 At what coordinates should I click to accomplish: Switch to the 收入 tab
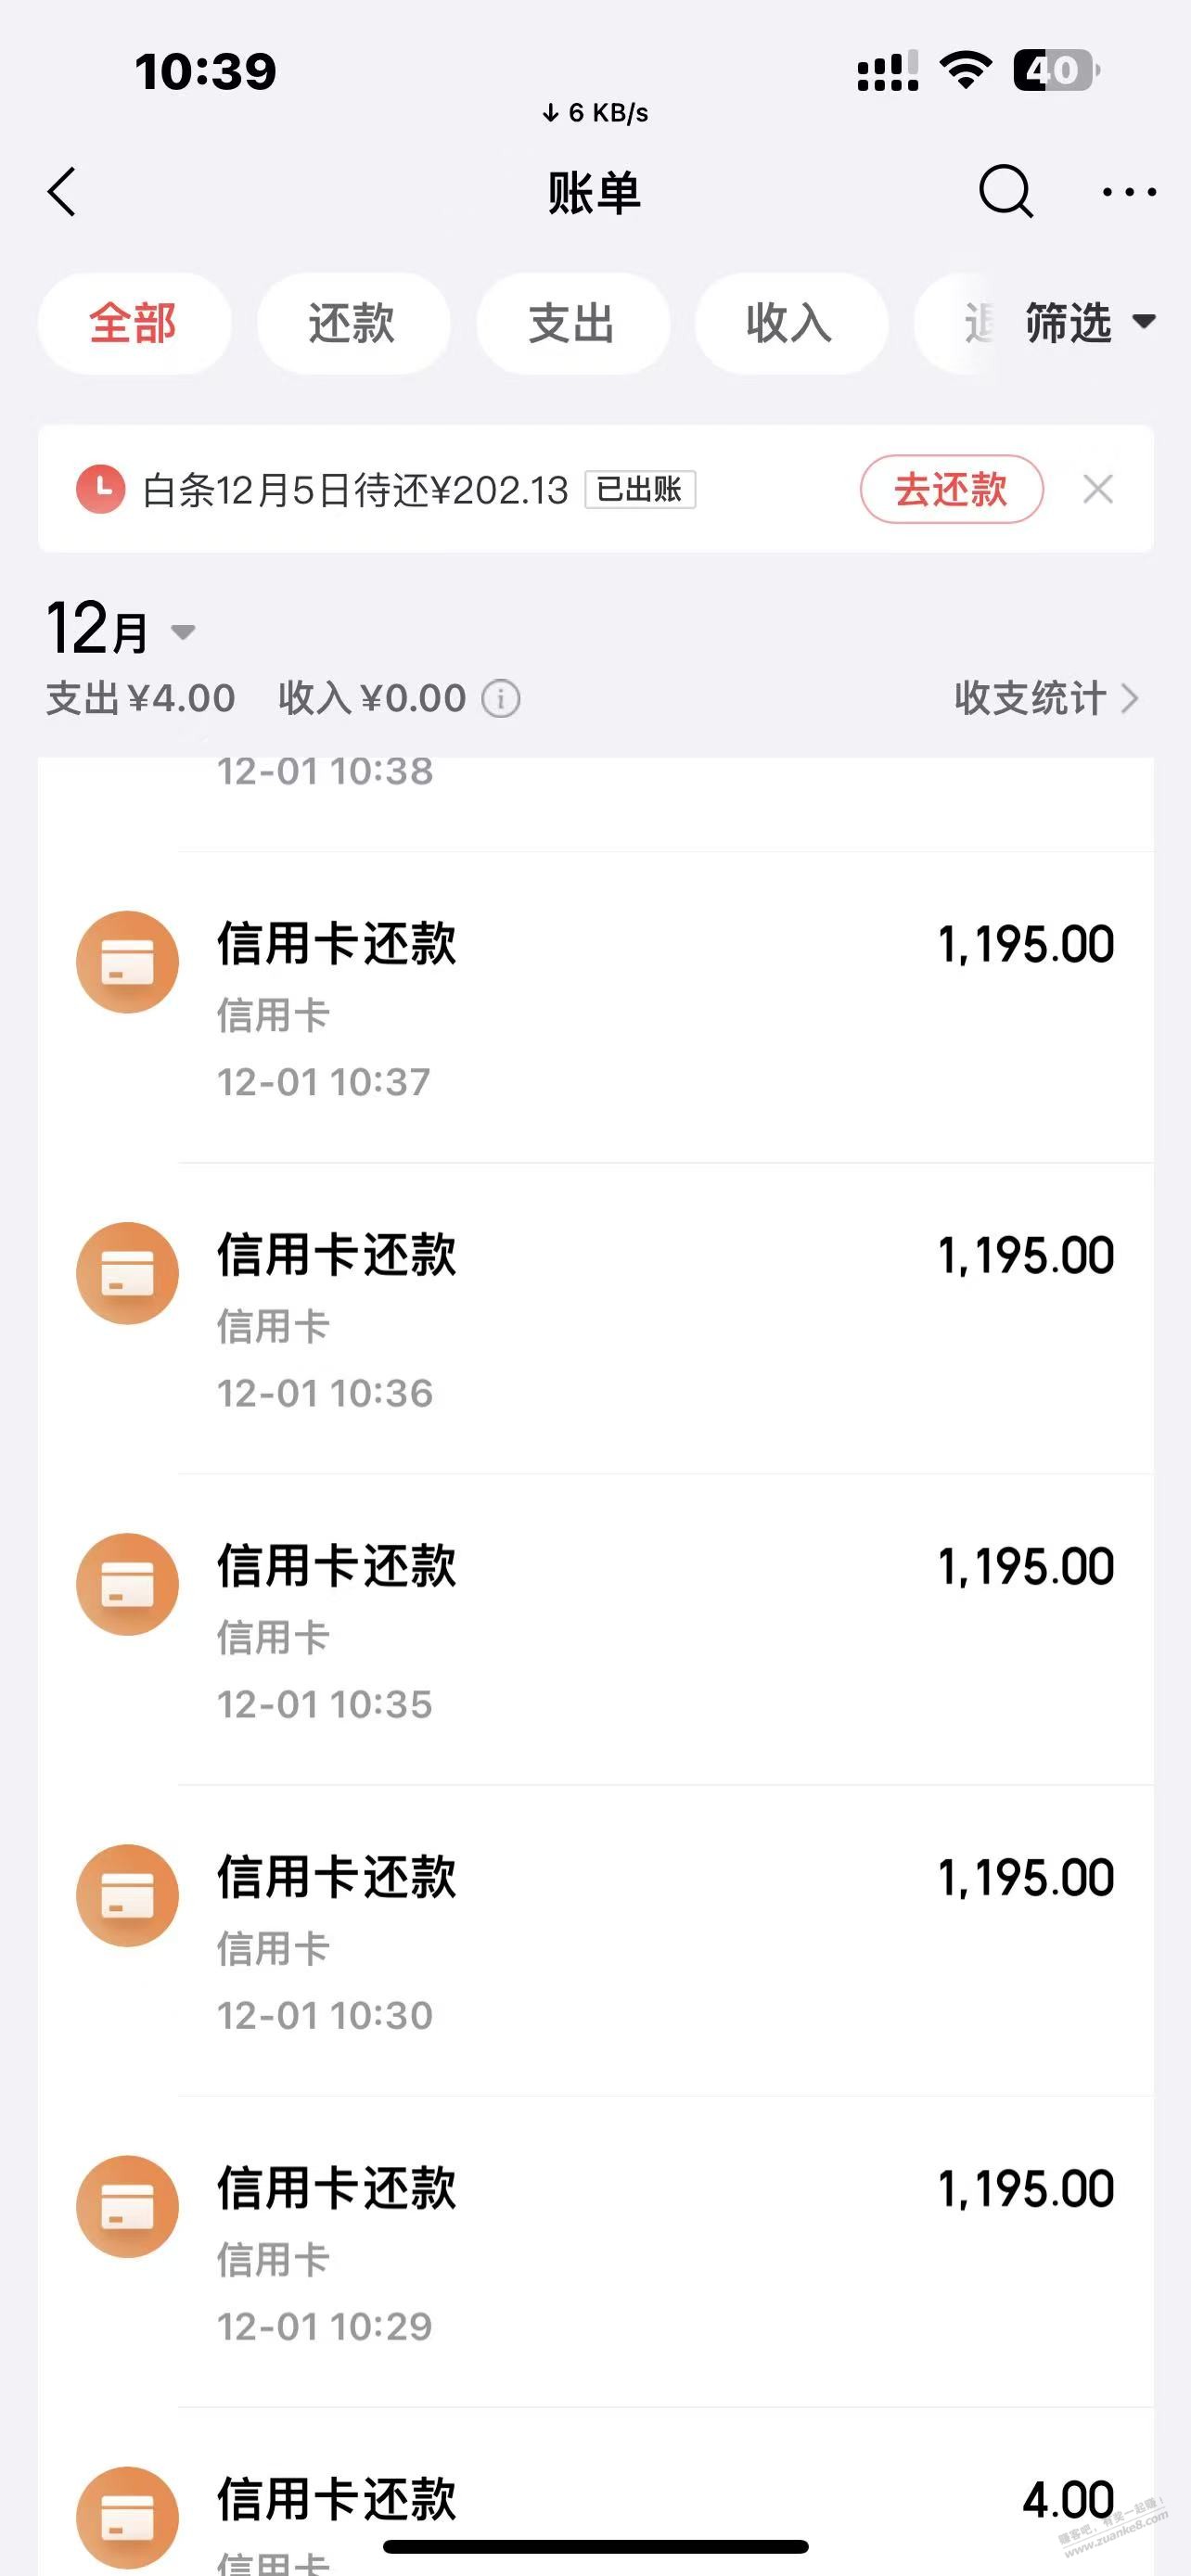click(790, 323)
